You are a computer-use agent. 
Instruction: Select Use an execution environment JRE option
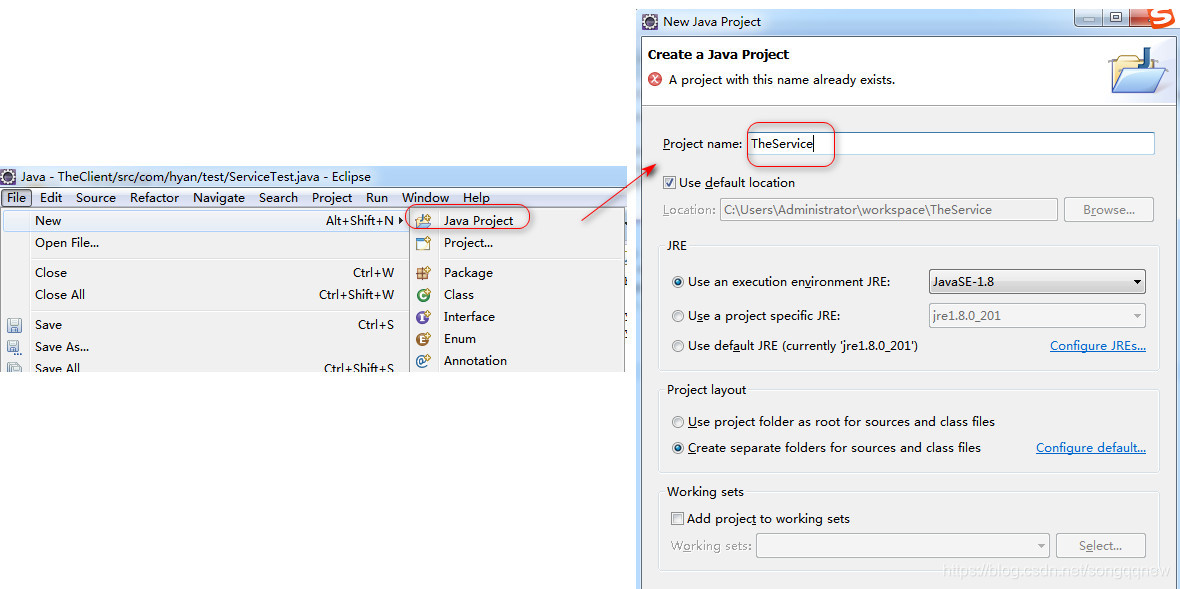click(x=678, y=282)
